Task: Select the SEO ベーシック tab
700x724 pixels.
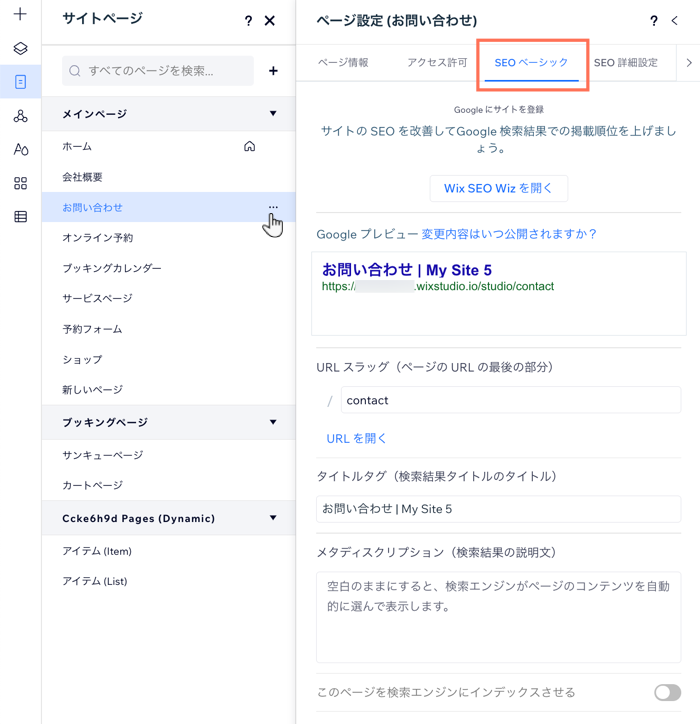Action: coord(531,63)
